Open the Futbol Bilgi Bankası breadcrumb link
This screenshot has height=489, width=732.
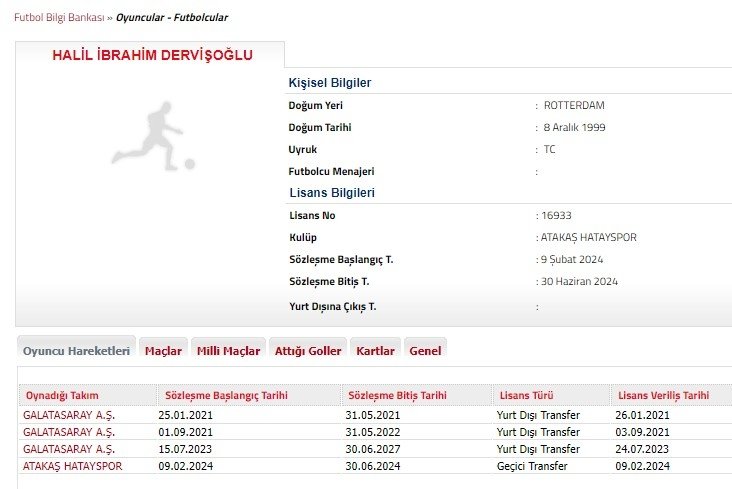coord(58,18)
